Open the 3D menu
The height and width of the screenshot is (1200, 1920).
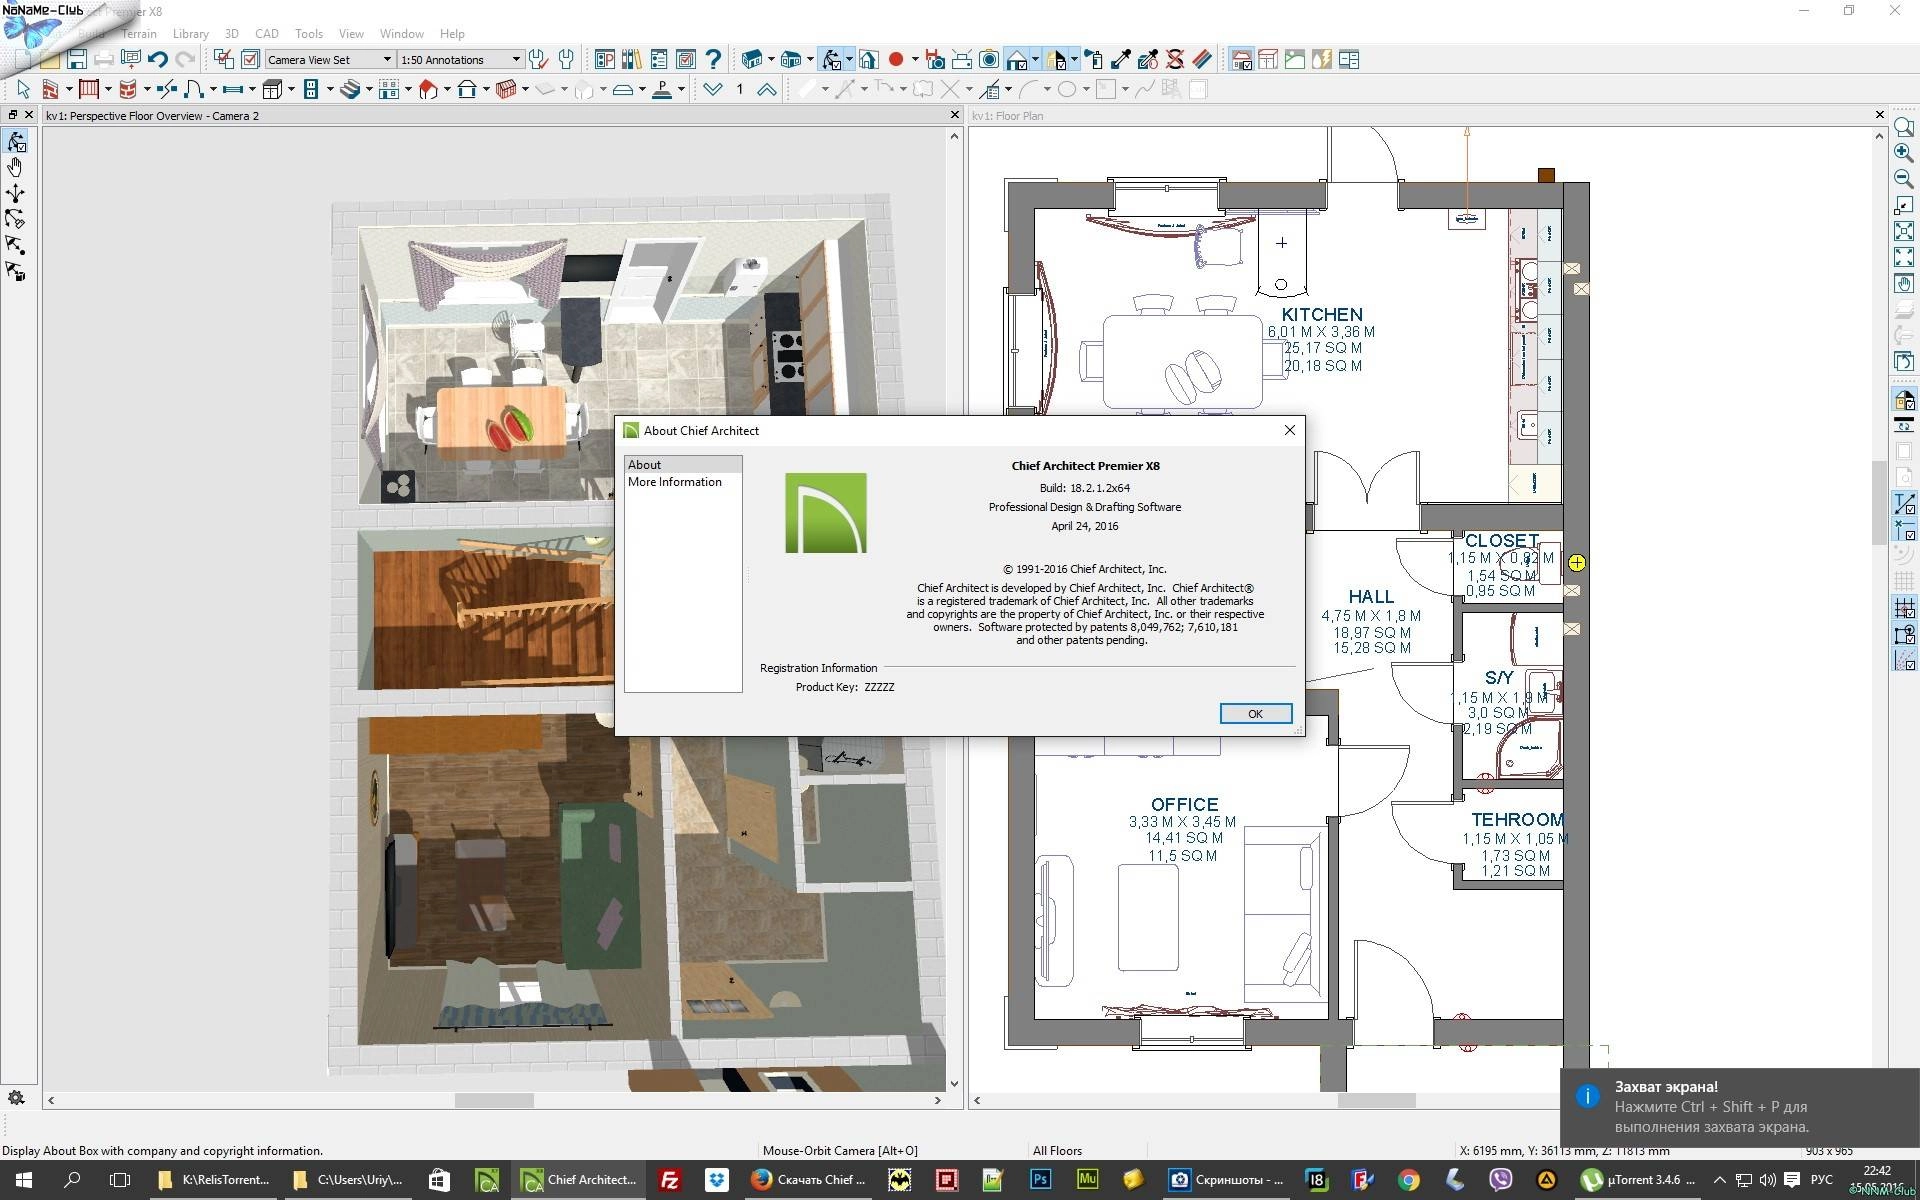pos(231,34)
